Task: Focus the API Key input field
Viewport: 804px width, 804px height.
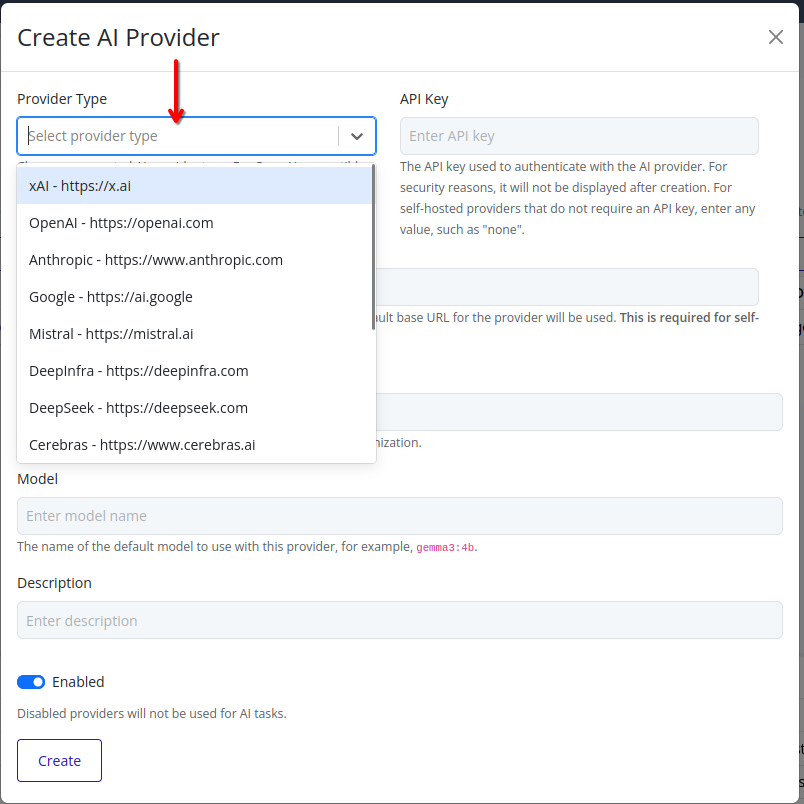Action: tap(579, 135)
